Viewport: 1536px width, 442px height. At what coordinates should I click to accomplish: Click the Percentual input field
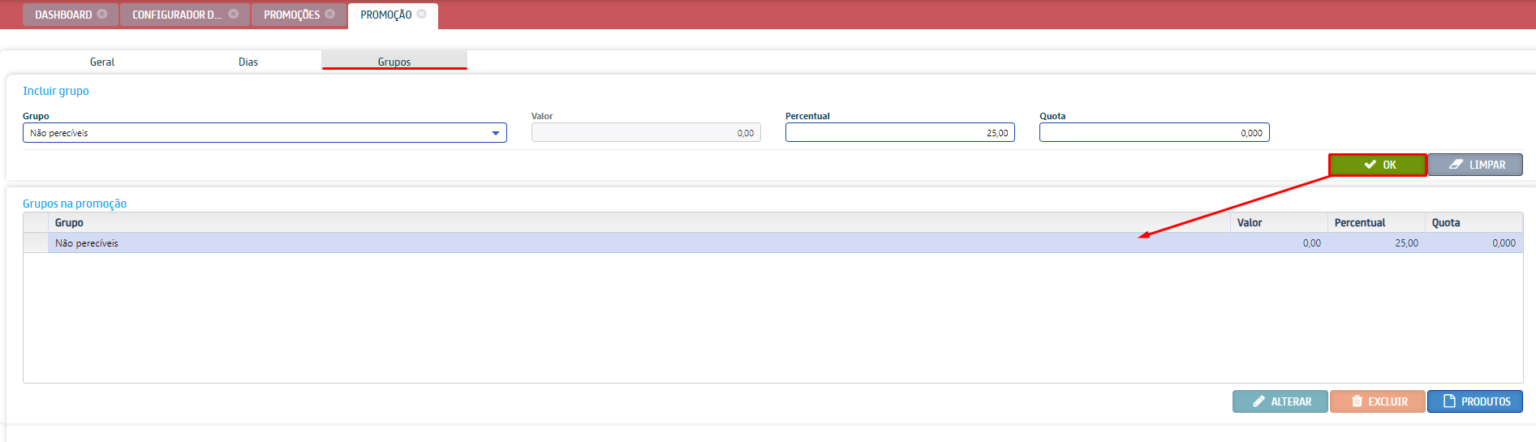(x=899, y=133)
